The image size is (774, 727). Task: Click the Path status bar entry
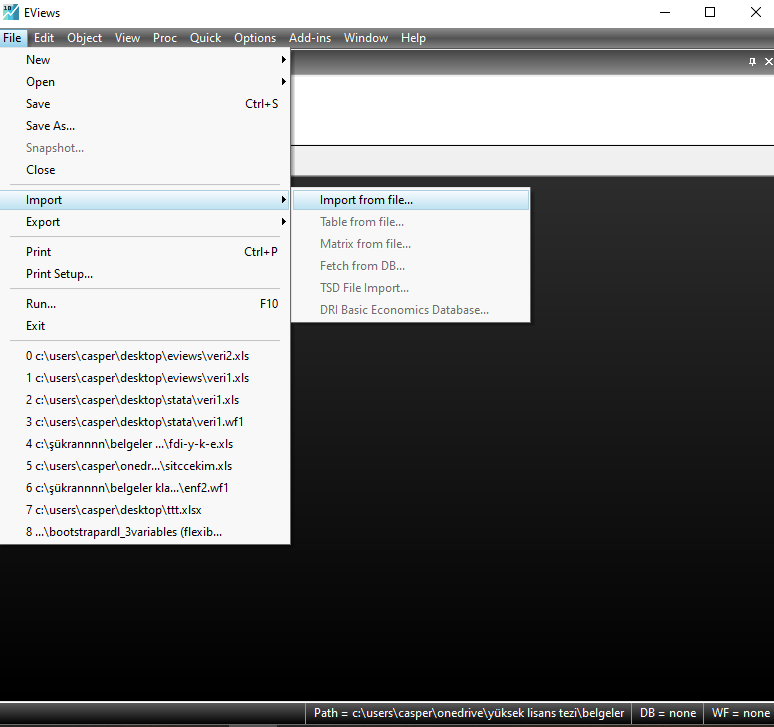(468, 713)
